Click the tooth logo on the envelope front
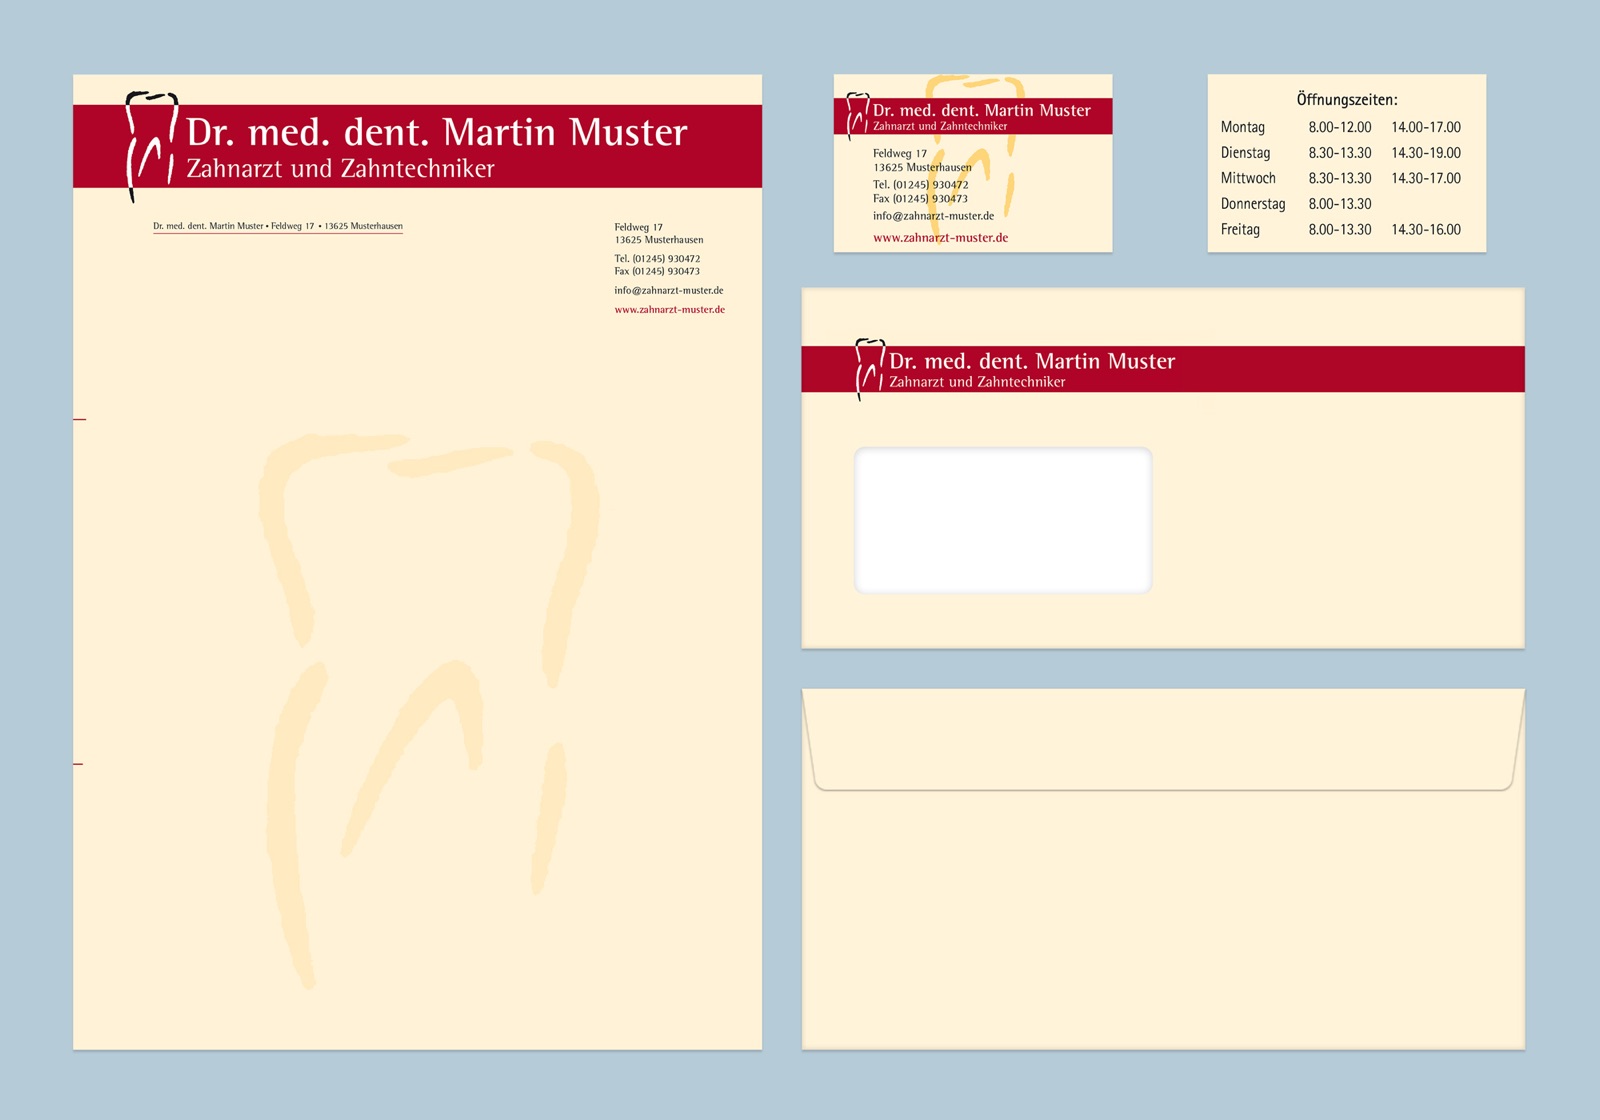The width and height of the screenshot is (1600, 1120). point(870,369)
